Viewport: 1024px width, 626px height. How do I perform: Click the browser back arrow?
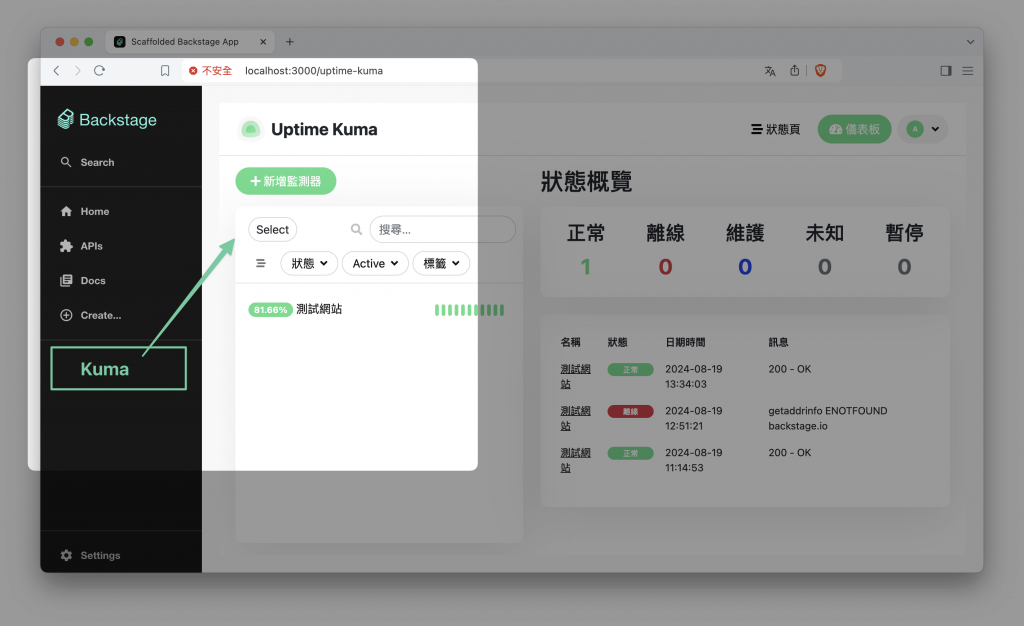tap(56, 70)
